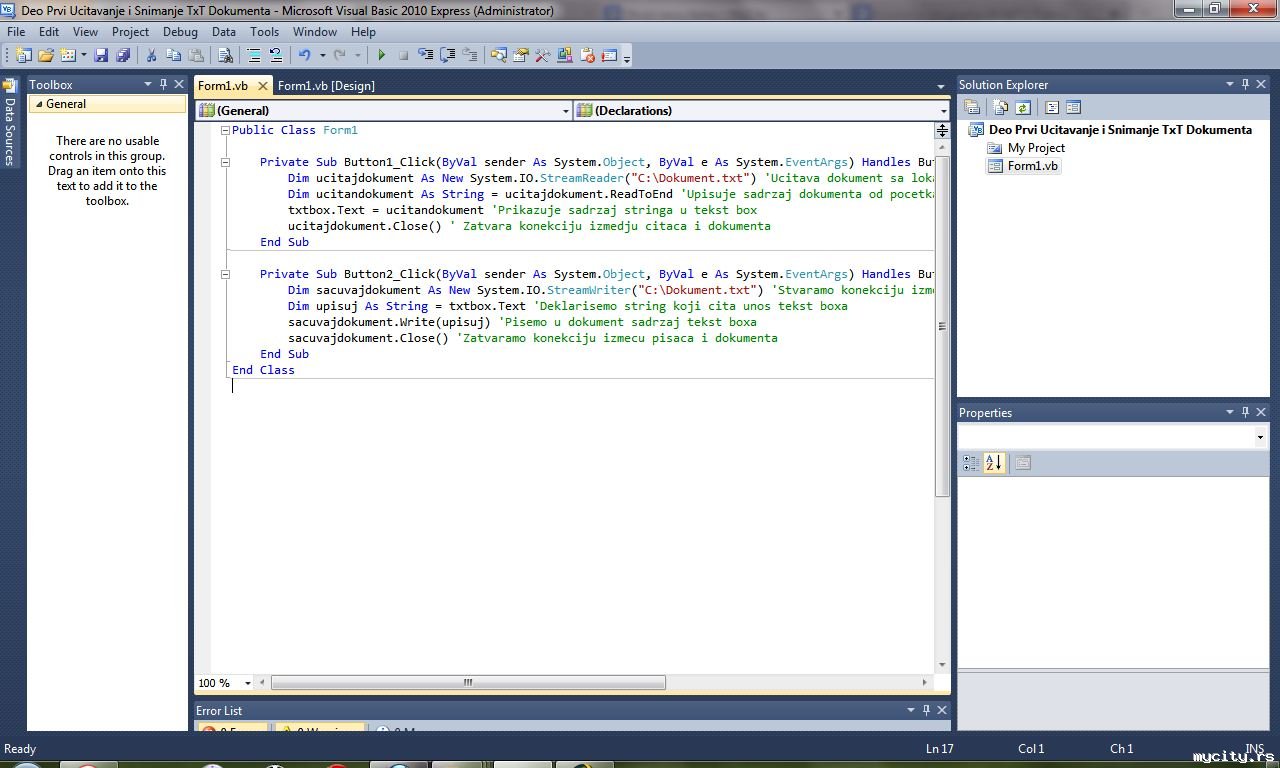1280x768 pixels.
Task: Click Show All Files in Solution Explorer
Action: [x=1001, y=108]
